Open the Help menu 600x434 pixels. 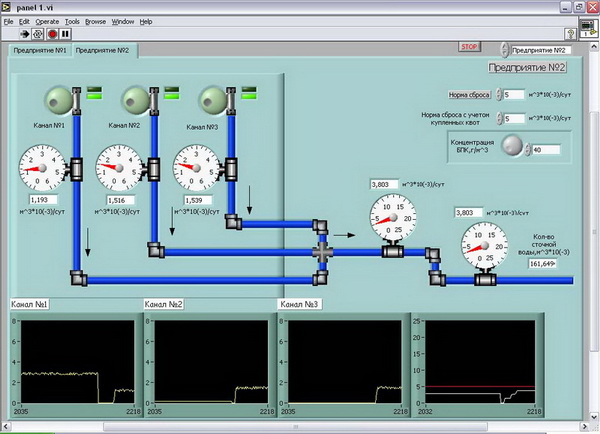tap(146, 22)
